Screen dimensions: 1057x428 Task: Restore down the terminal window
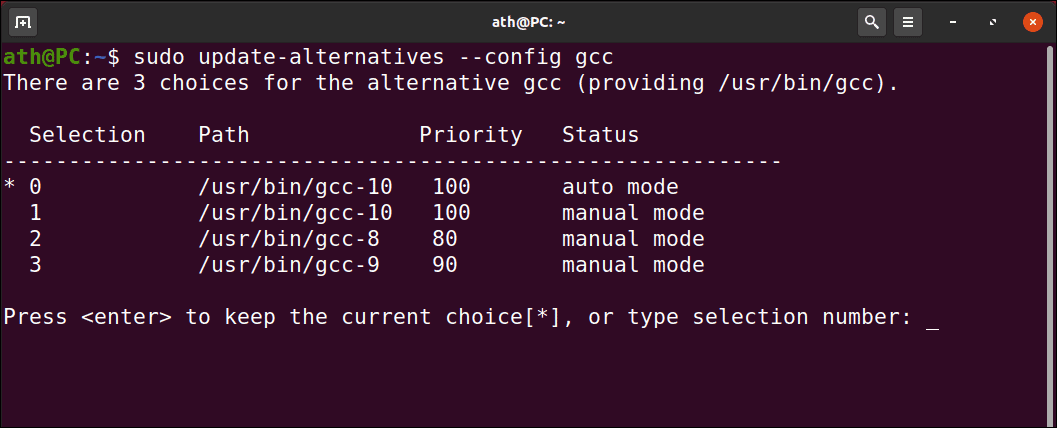[x=992, y=23]
